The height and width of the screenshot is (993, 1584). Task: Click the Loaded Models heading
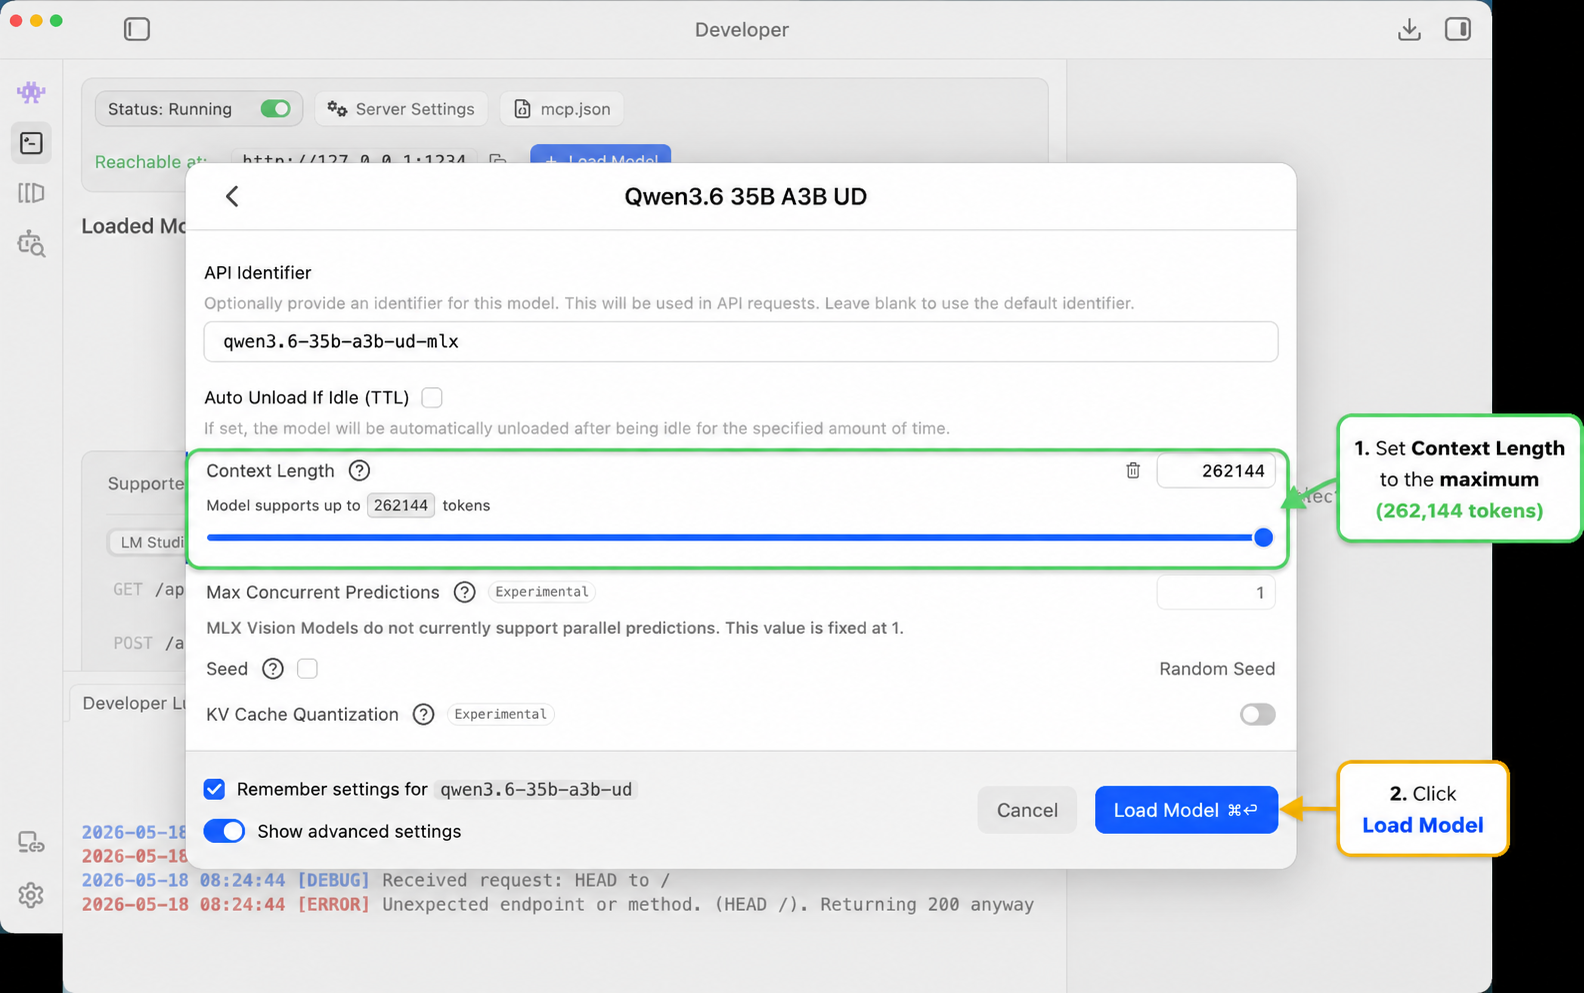[x=133, y=226]
